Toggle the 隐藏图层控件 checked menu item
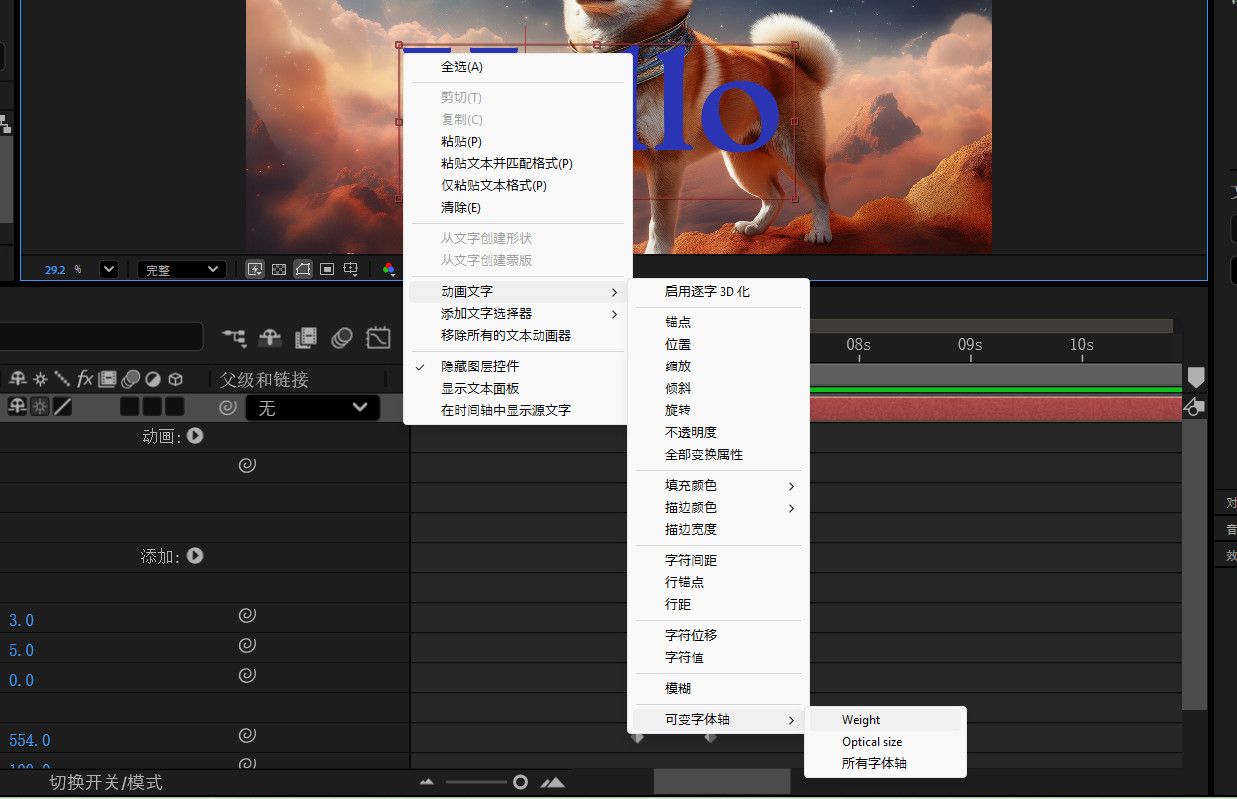Screen dimensions: 1237x799 click(490, 366)
